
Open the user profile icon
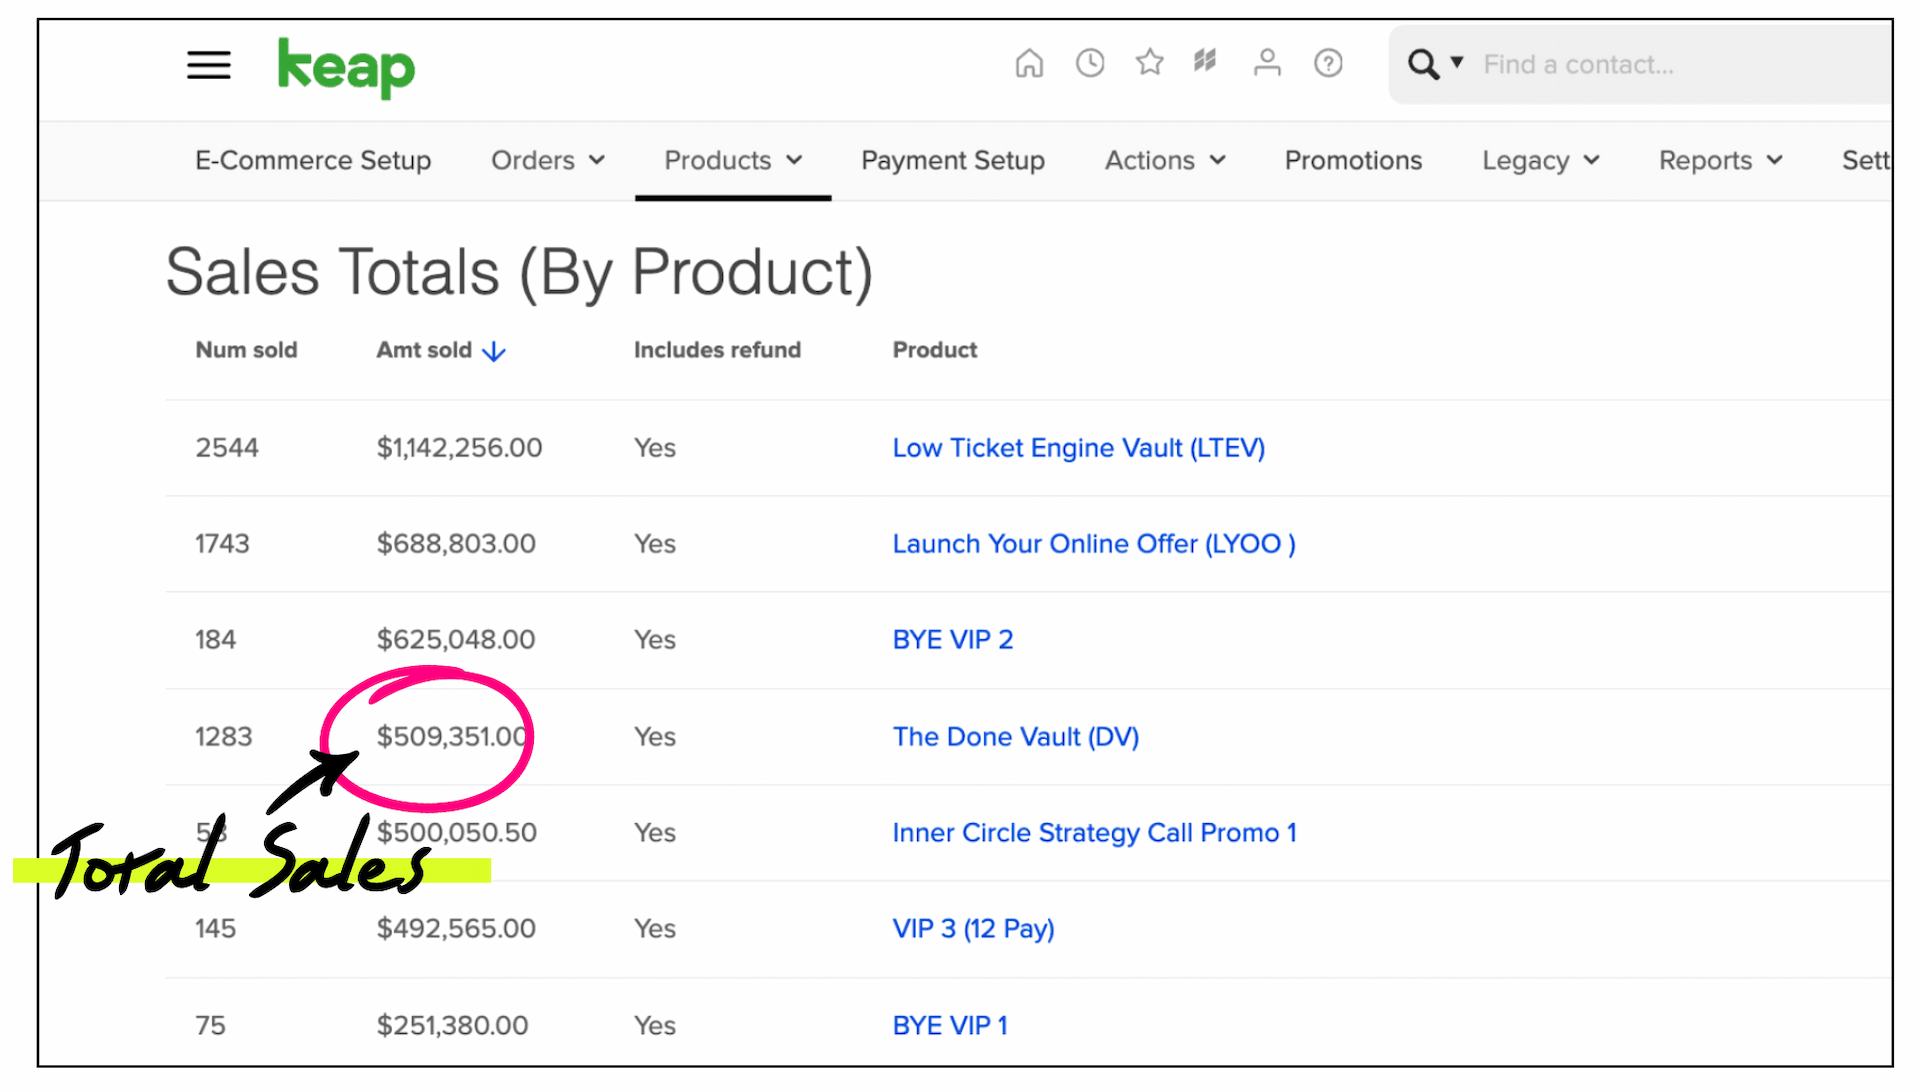click(x=1267, y=63)
